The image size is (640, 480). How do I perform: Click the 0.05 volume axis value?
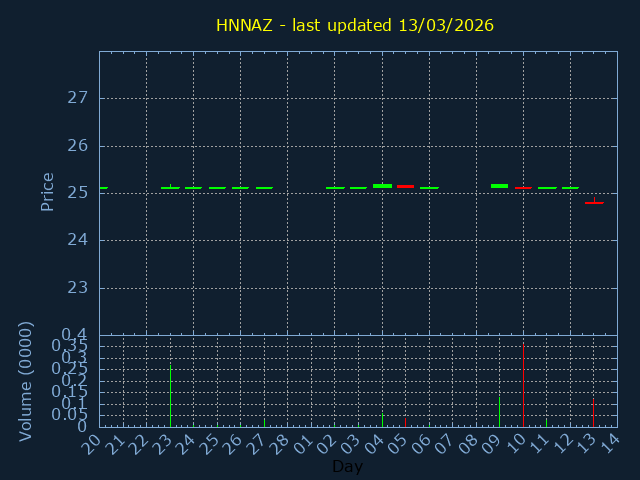(x=69, y=415)
